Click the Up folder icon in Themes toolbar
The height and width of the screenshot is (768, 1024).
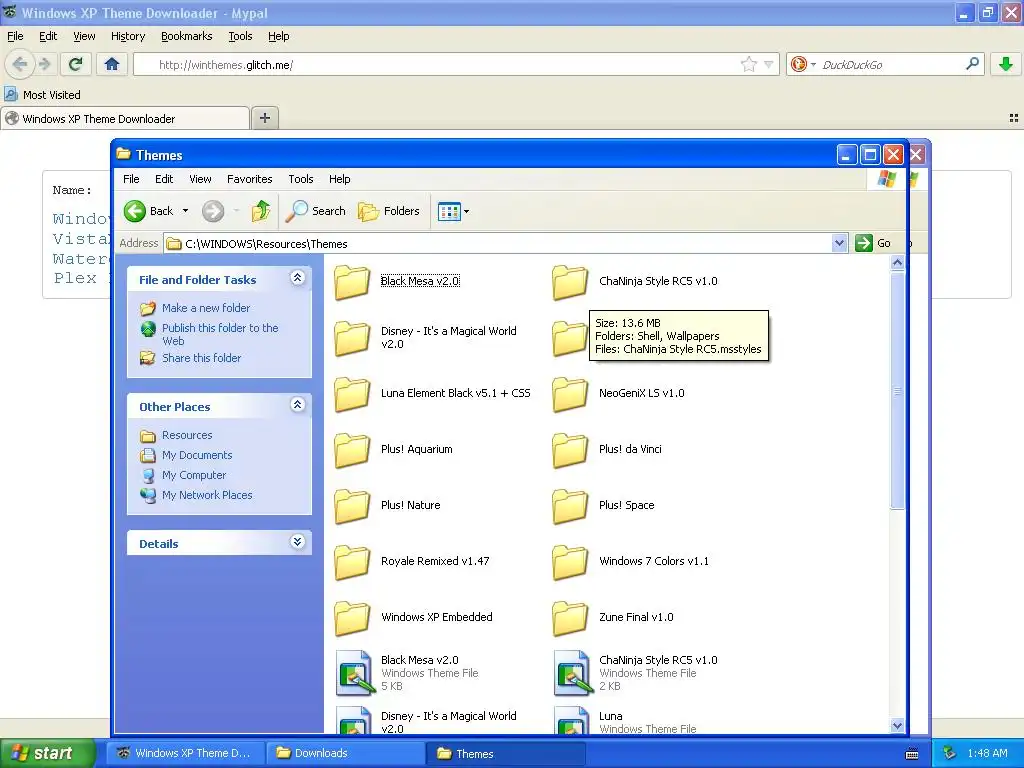tap(261, 211)
